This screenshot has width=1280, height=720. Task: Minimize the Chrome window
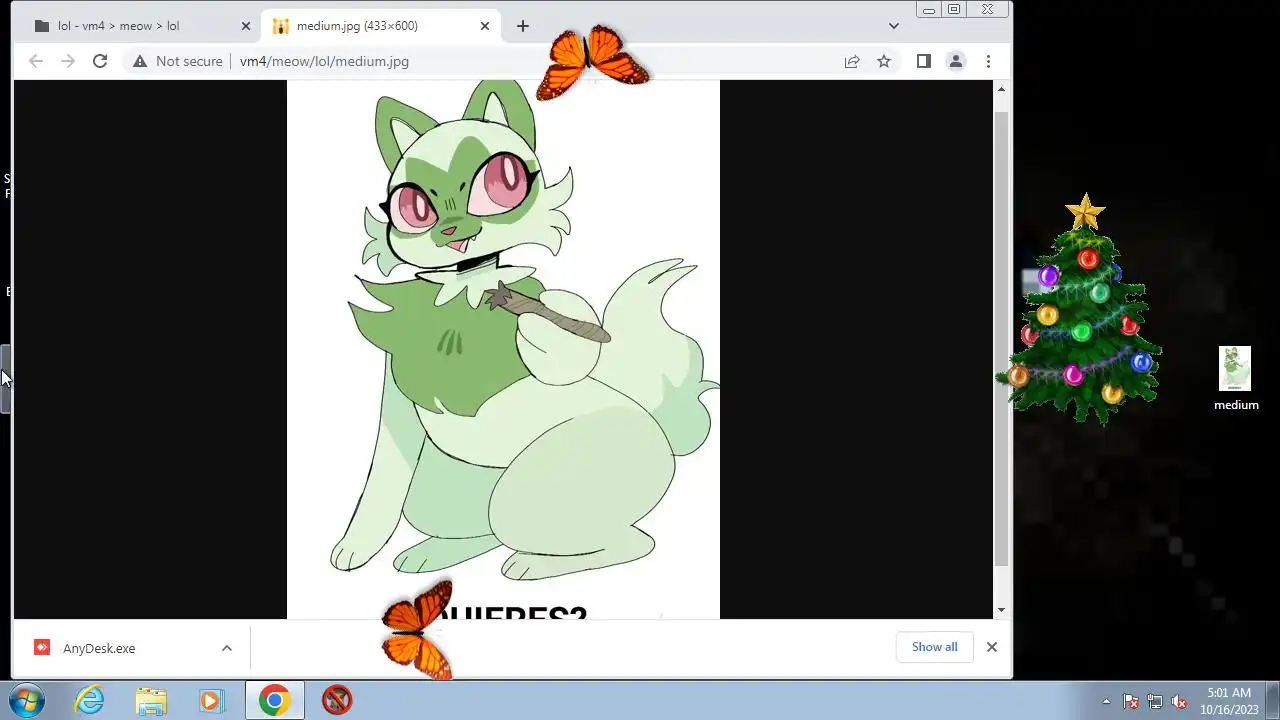[x=928, y=9]
